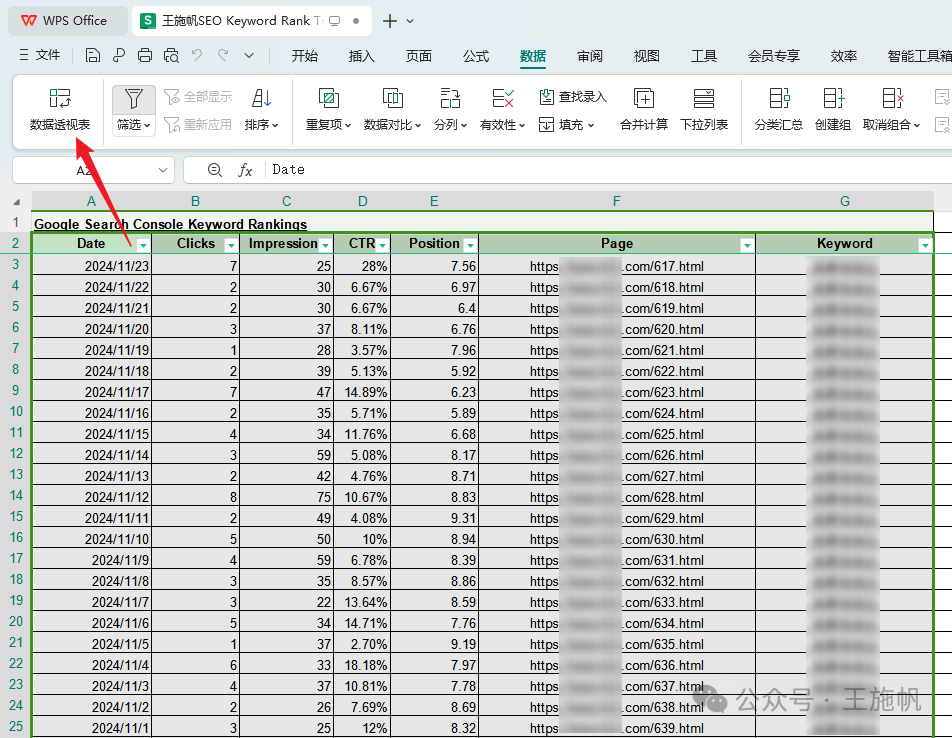Open the Impression column filter dropdown
This screenshot has height=738, width=952.
[325, 245]
